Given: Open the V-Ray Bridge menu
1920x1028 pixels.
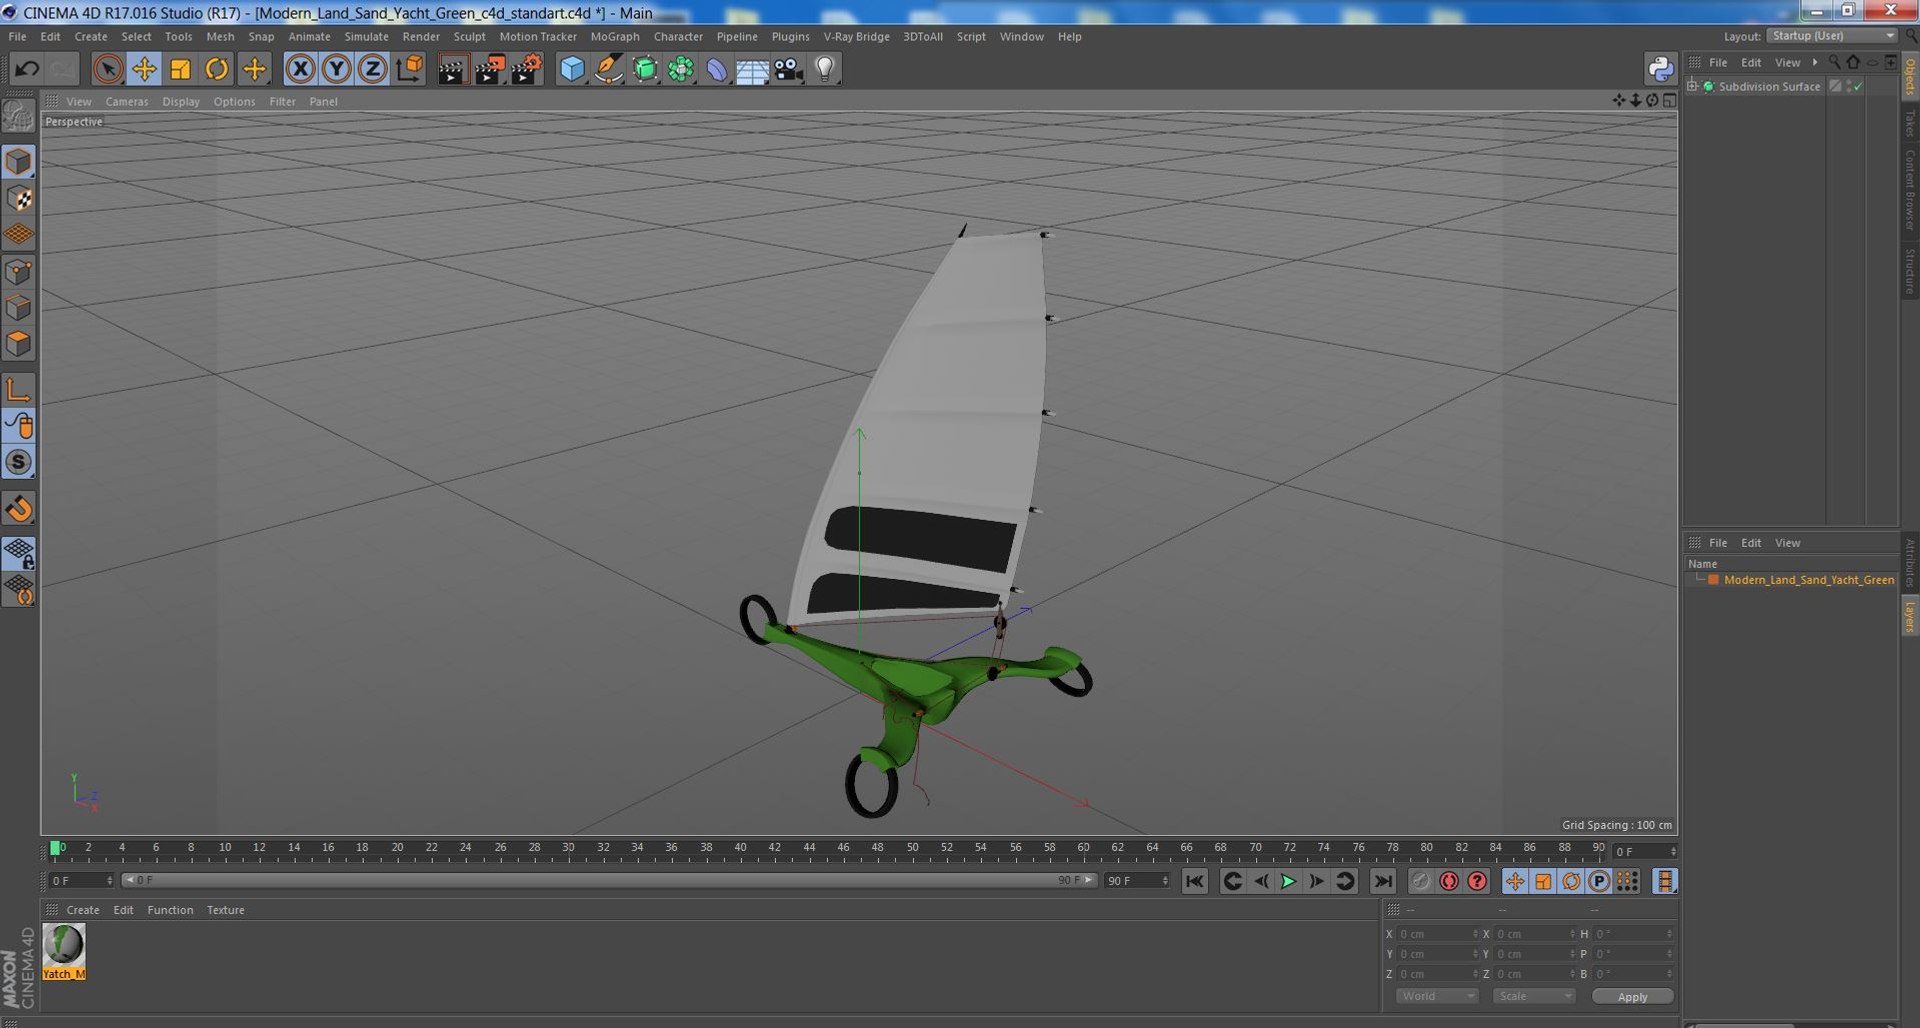Looking at the screenshot, I should pos(856,36).
